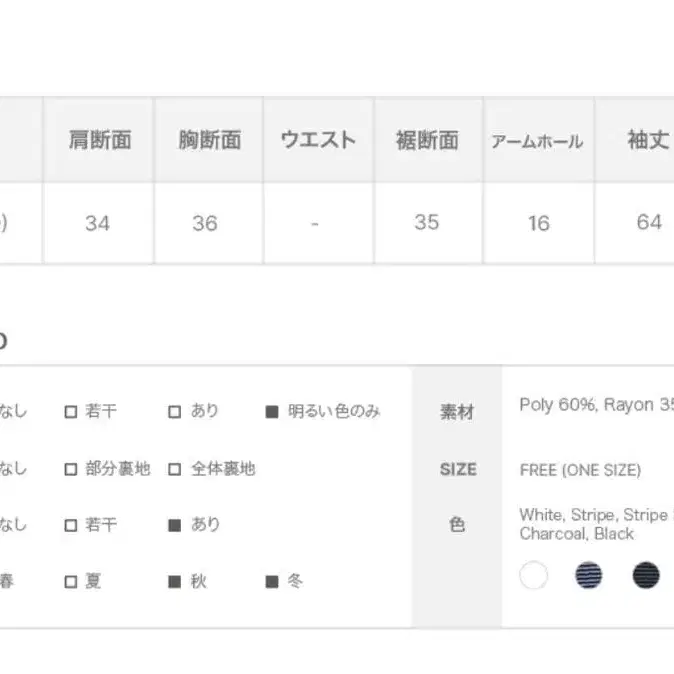
Task: Click the アームホール column header
Action: (538, 140)
